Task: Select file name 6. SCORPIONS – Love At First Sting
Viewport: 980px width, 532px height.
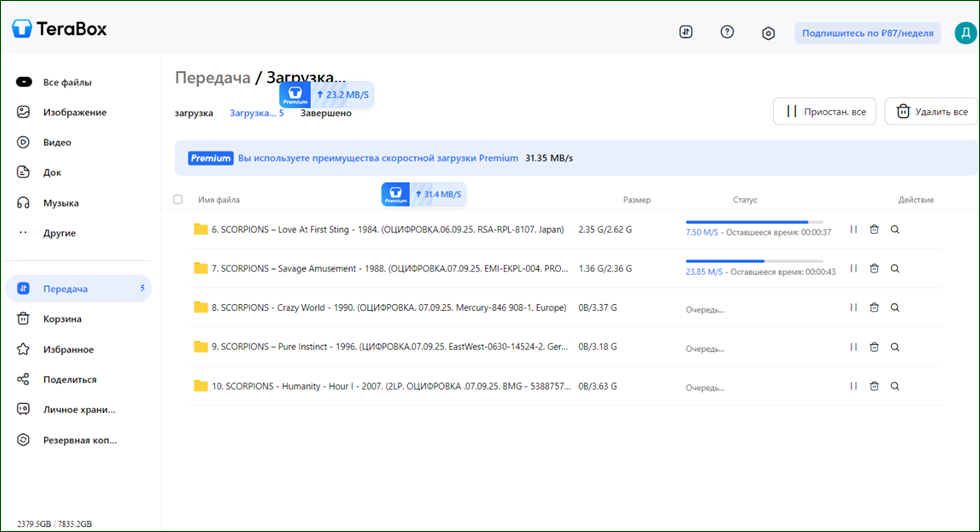Action: click(x=388, y=229)
